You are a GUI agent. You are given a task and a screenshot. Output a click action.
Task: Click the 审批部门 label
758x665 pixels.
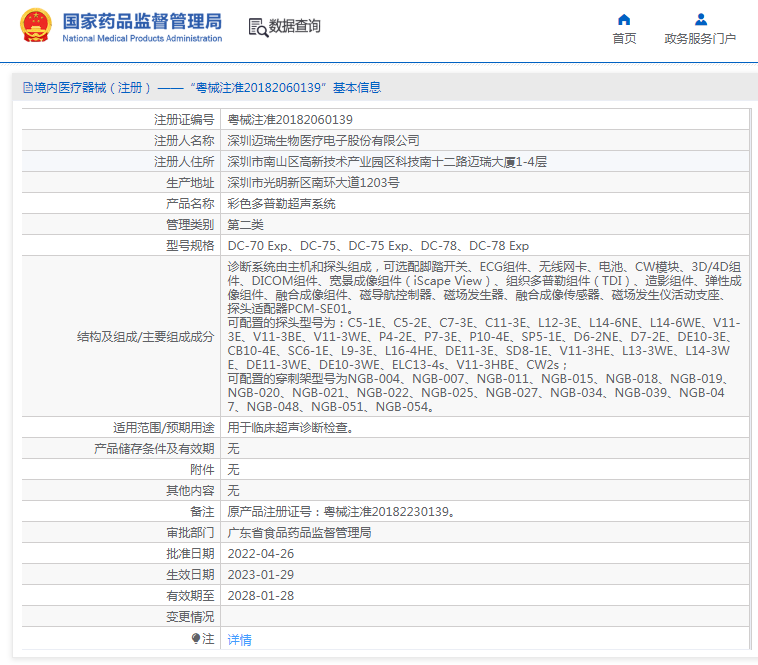click(190, 533)
